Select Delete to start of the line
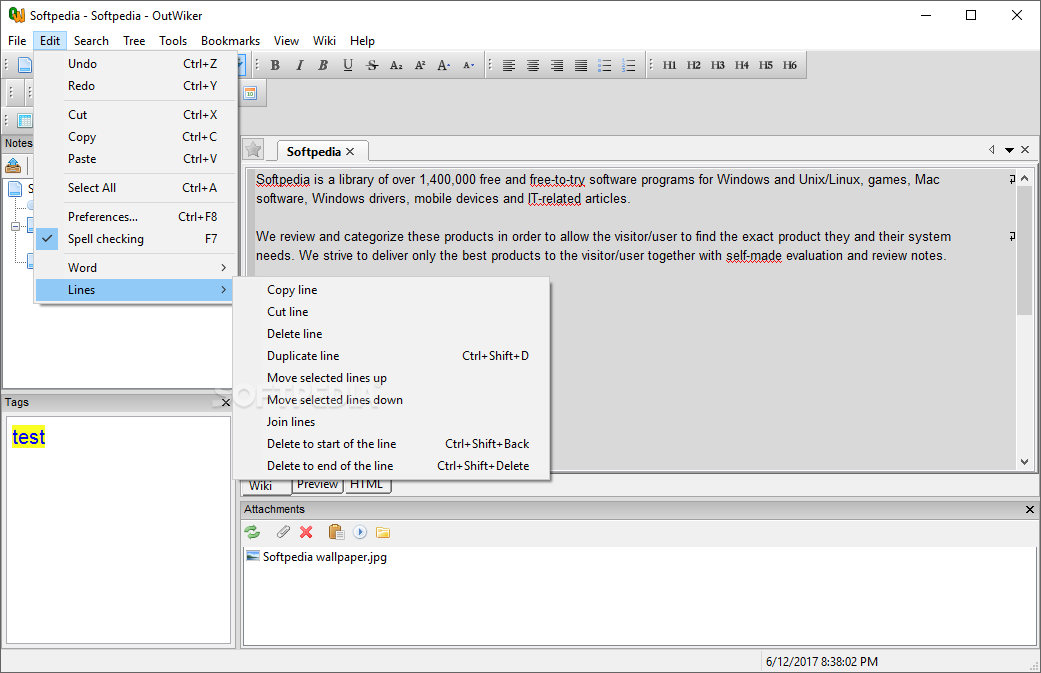This screenshot has width=1041, height=673. [x=391, y=444]
